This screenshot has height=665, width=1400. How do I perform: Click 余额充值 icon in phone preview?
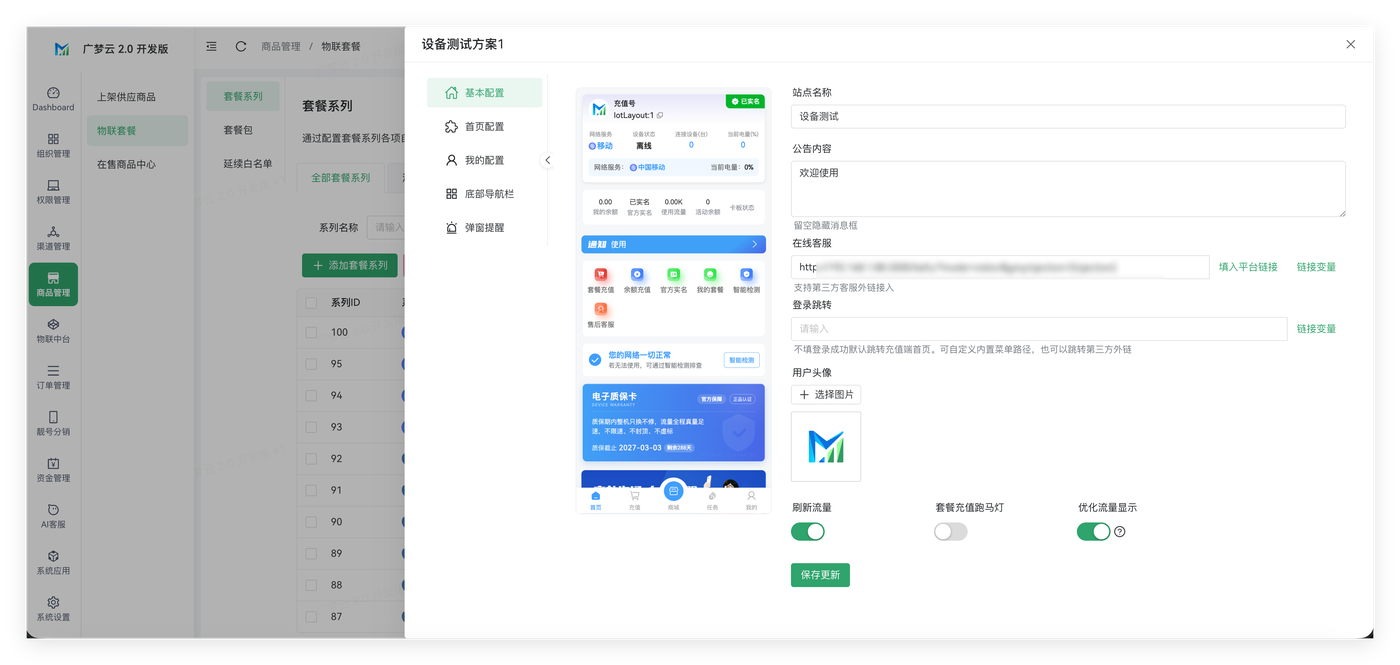tap(637, 274)
